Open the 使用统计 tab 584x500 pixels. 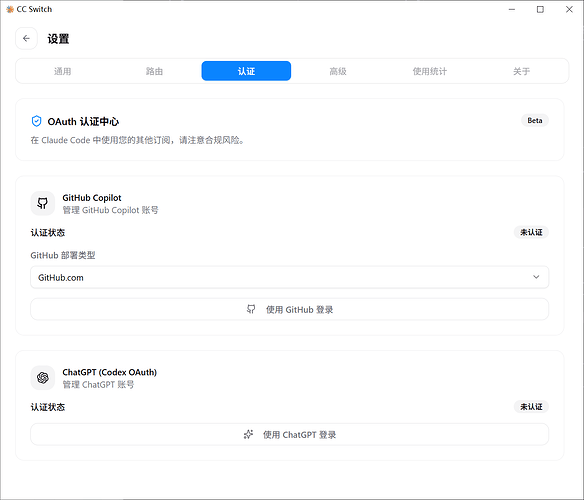tap(430, 71)
